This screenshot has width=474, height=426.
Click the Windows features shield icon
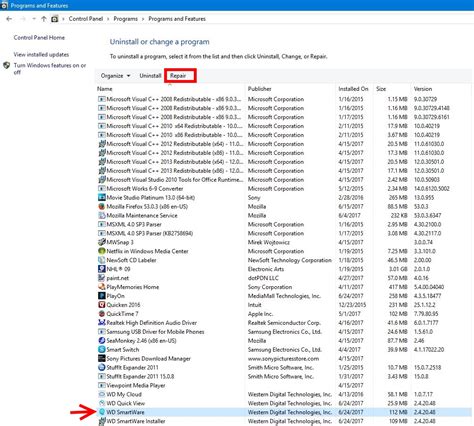(7, 65)
